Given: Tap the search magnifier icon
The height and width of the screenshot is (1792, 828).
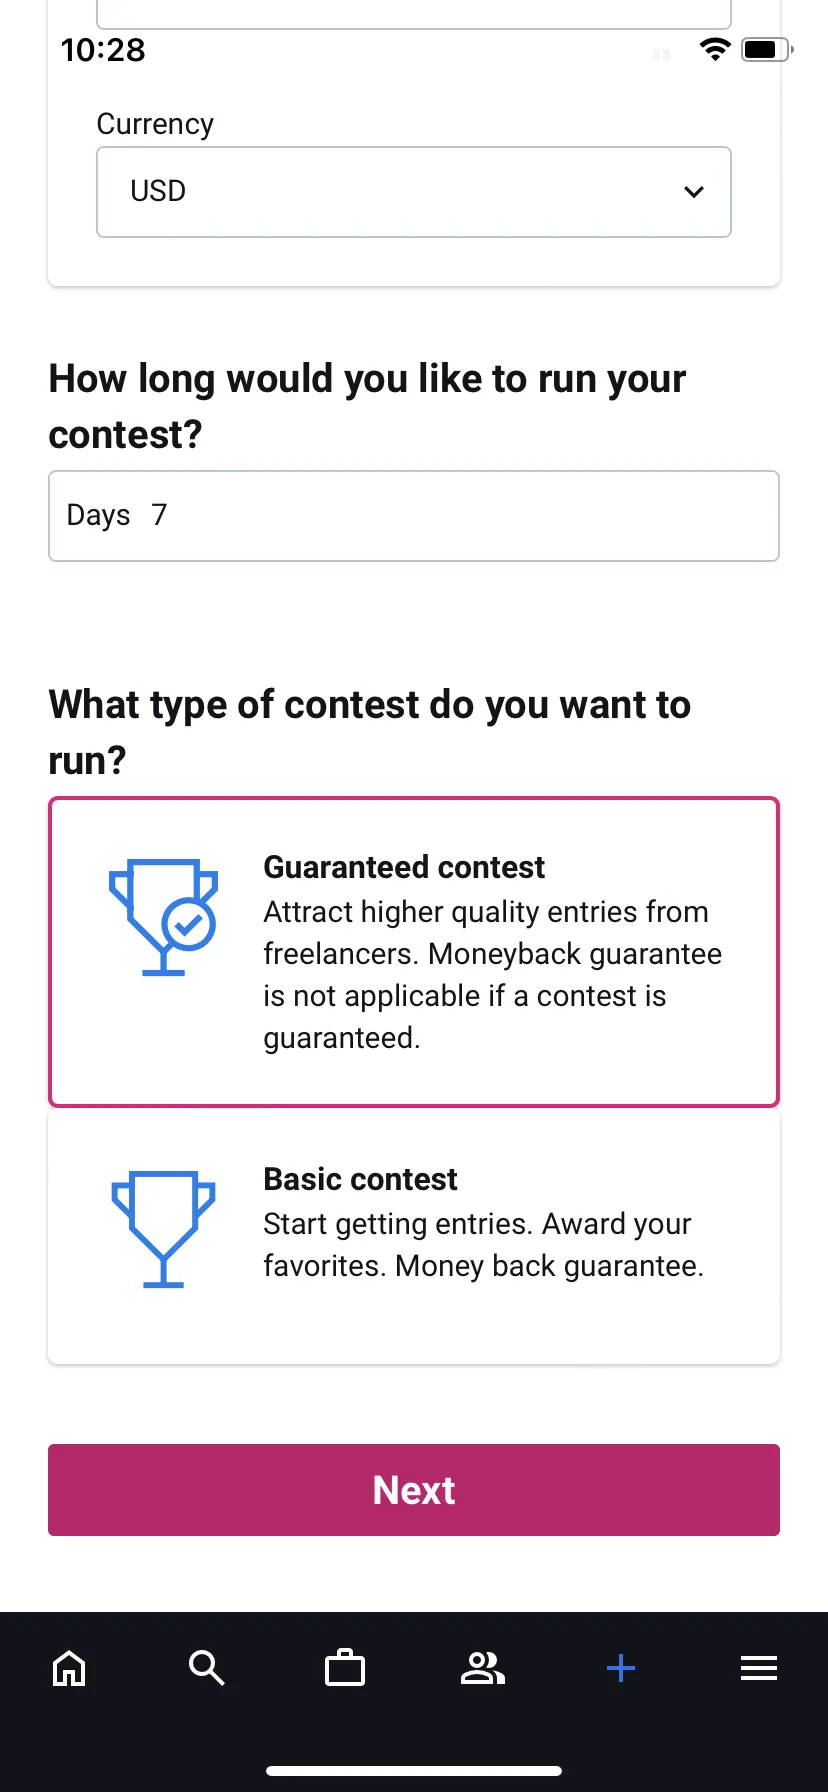Looking at the screenshot, I should click(x=207, y=1668).
